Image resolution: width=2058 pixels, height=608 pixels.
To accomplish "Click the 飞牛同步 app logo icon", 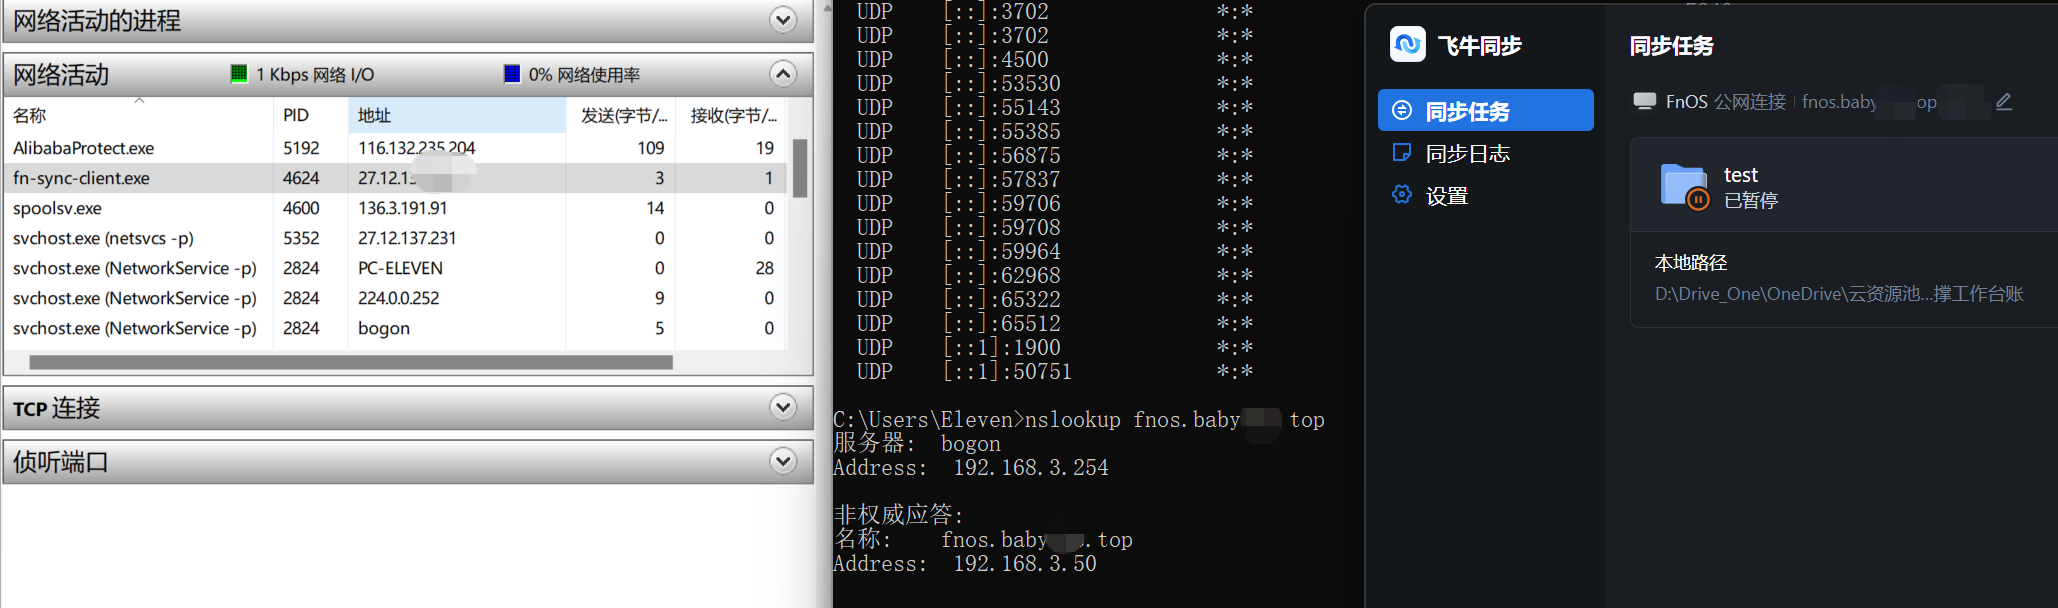I will (x=1408, y=44).
